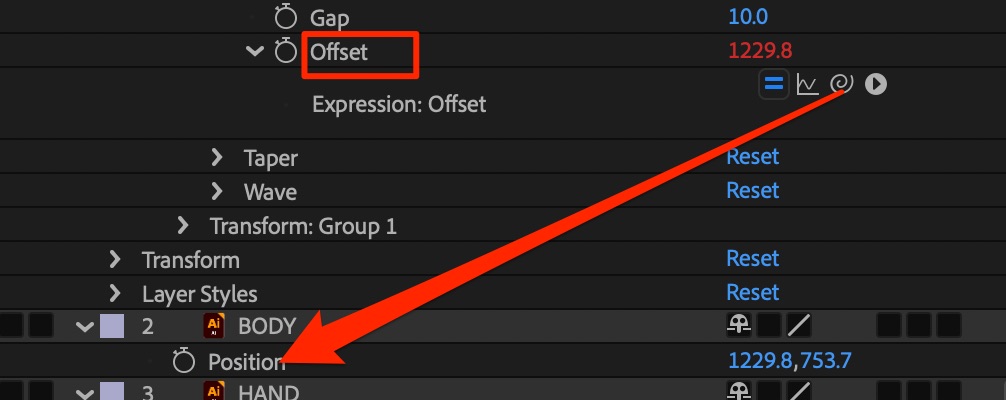Click the Position stopwatch on BODY layer
Screen dimensions: 1006x400
click(182, 360)
